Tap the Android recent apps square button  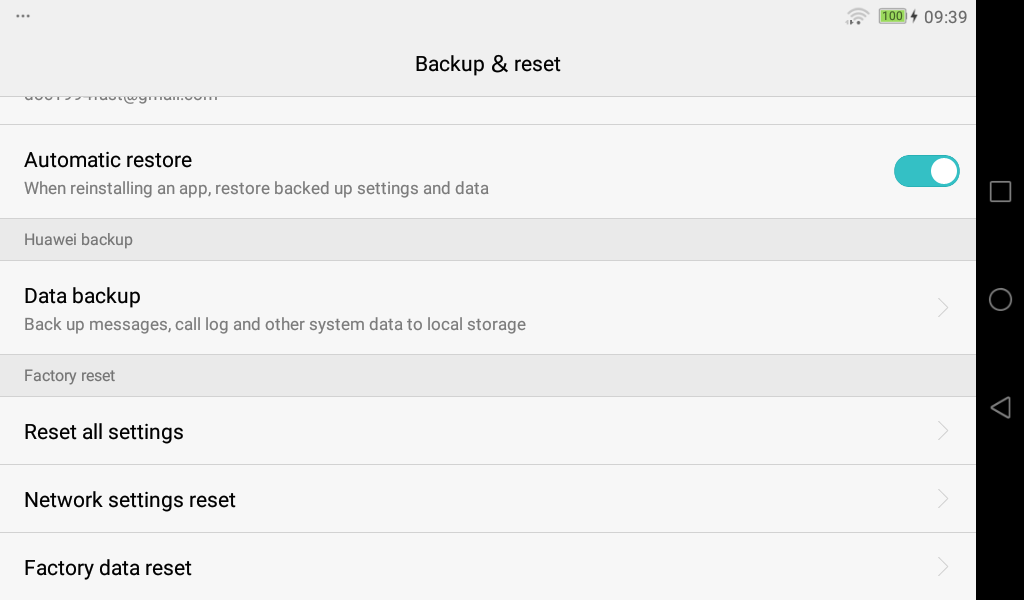(x=1000, y=192)
